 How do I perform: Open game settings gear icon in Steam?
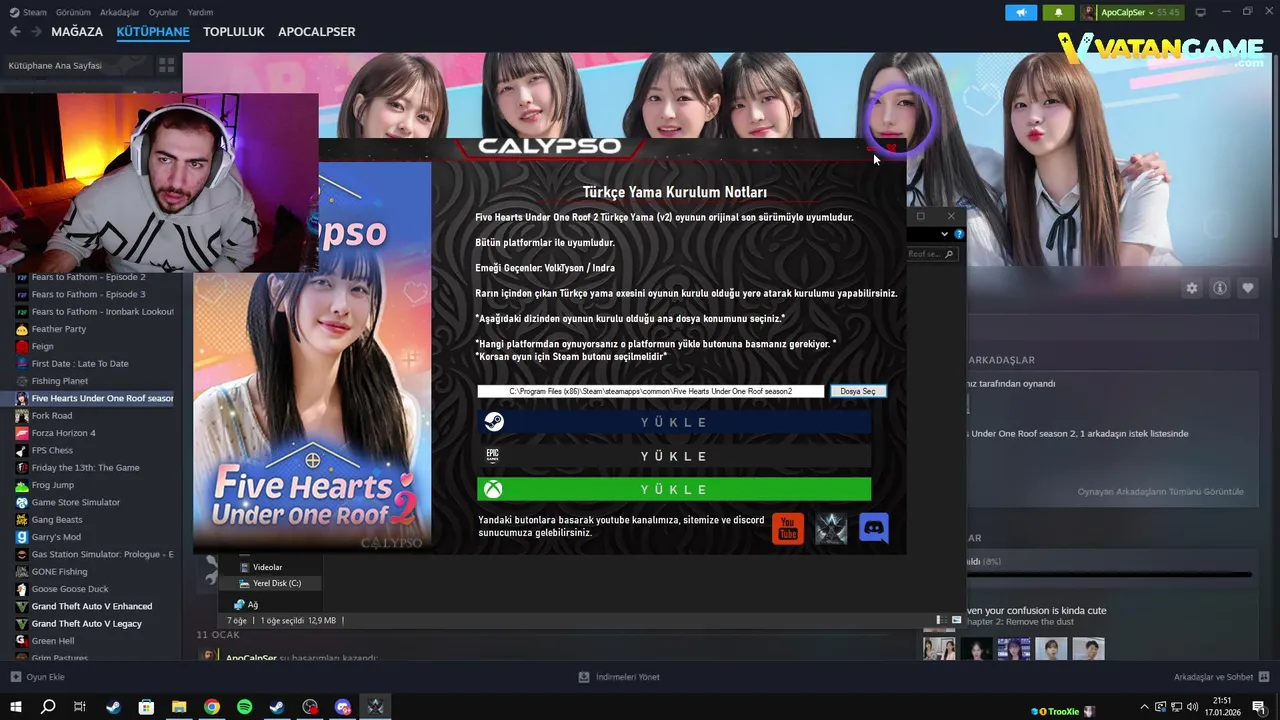pyautogui.click(x=1192, y=288)
